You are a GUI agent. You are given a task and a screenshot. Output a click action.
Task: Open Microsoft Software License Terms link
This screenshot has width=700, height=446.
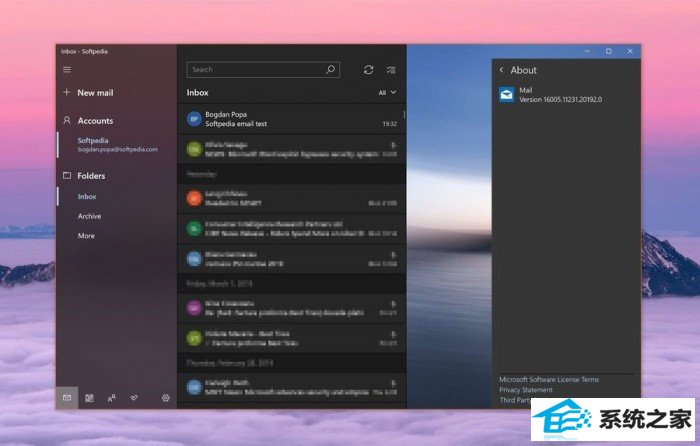[549, 379]
